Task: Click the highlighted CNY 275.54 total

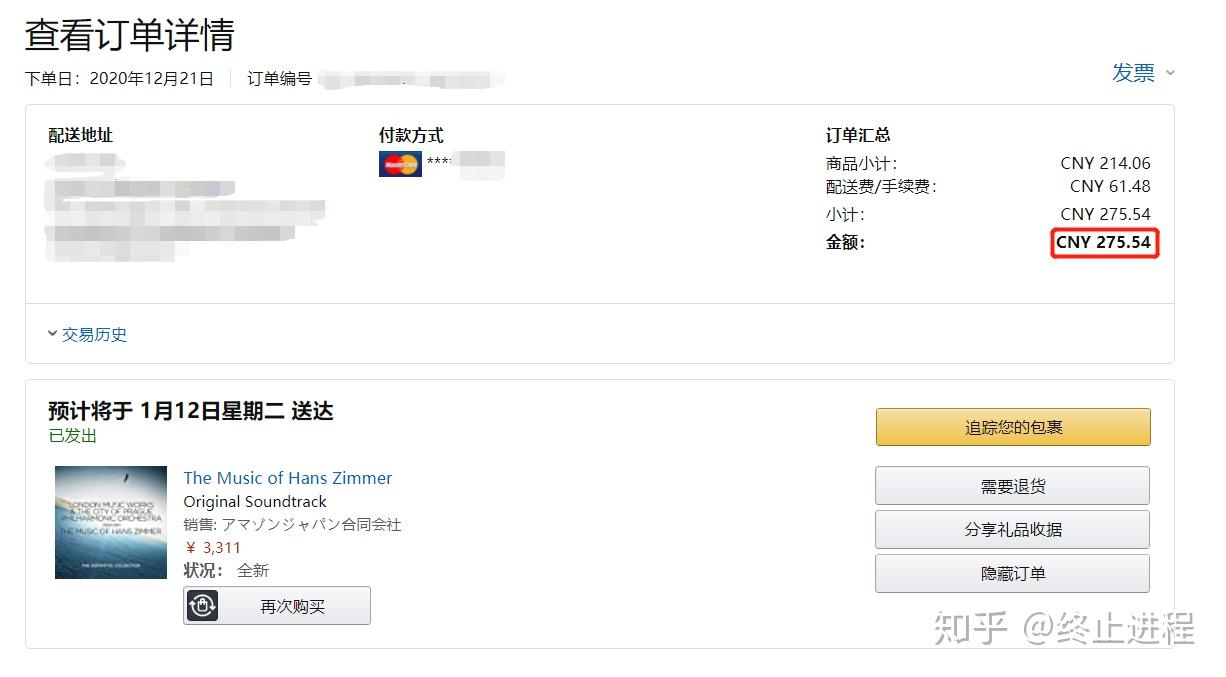Action: (1104, 242)
